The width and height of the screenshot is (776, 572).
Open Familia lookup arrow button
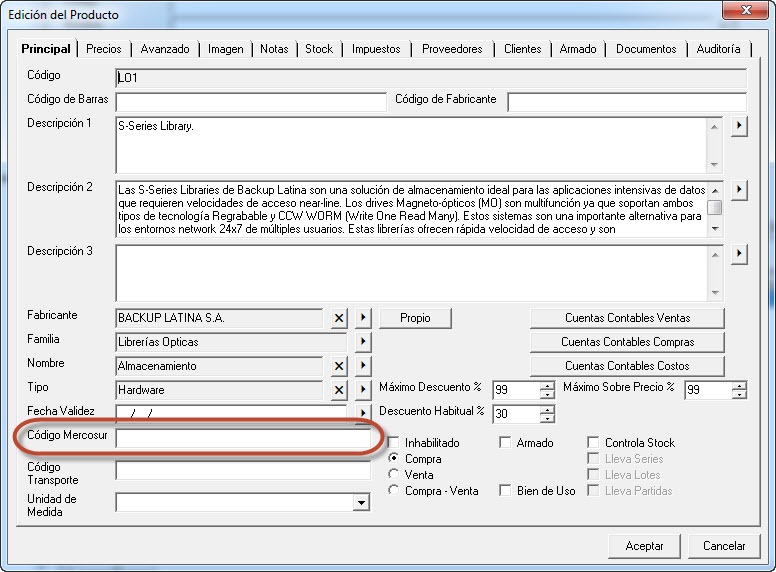(363, 341)
